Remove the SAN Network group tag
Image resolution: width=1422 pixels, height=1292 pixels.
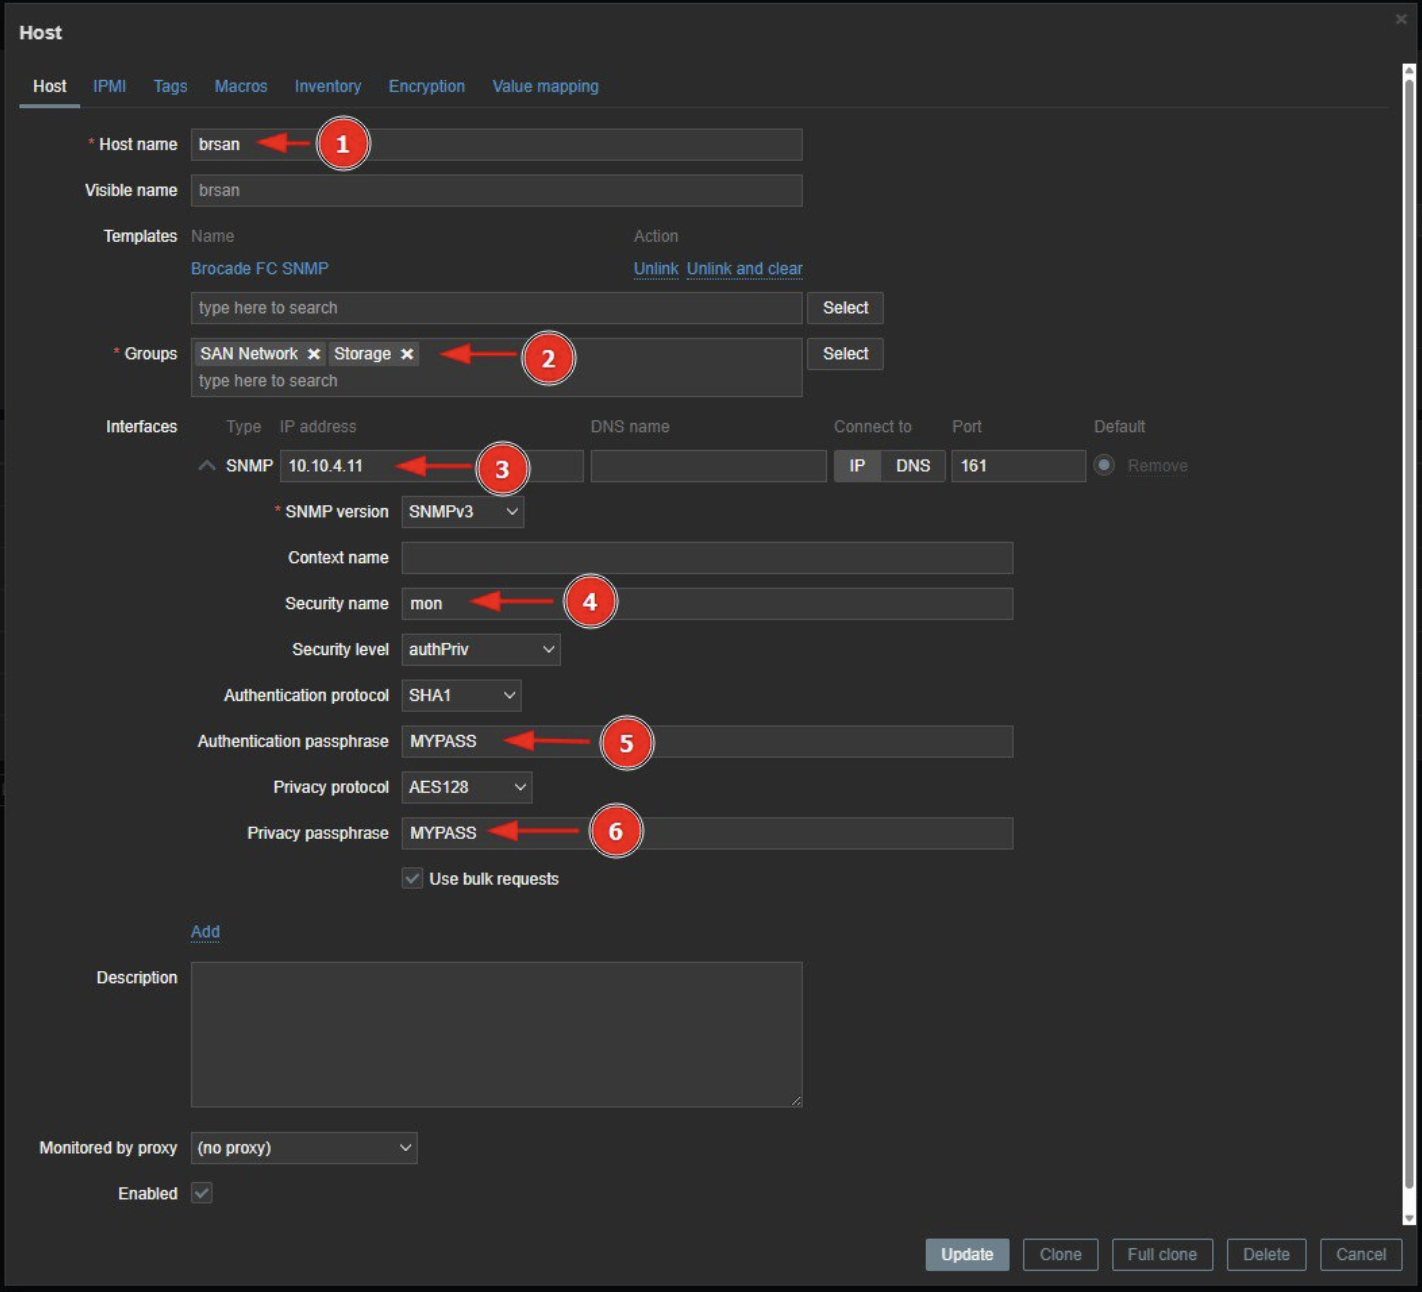point(314,354)
